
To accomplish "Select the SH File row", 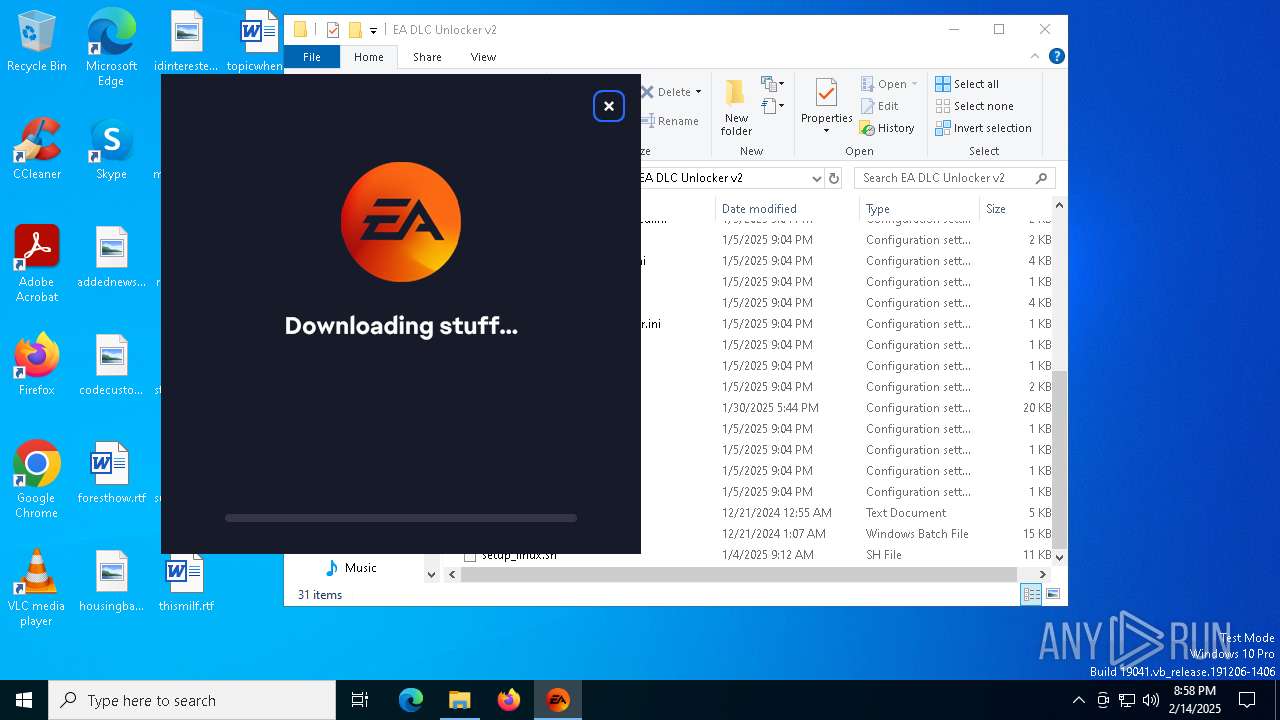I will [750, 554].
